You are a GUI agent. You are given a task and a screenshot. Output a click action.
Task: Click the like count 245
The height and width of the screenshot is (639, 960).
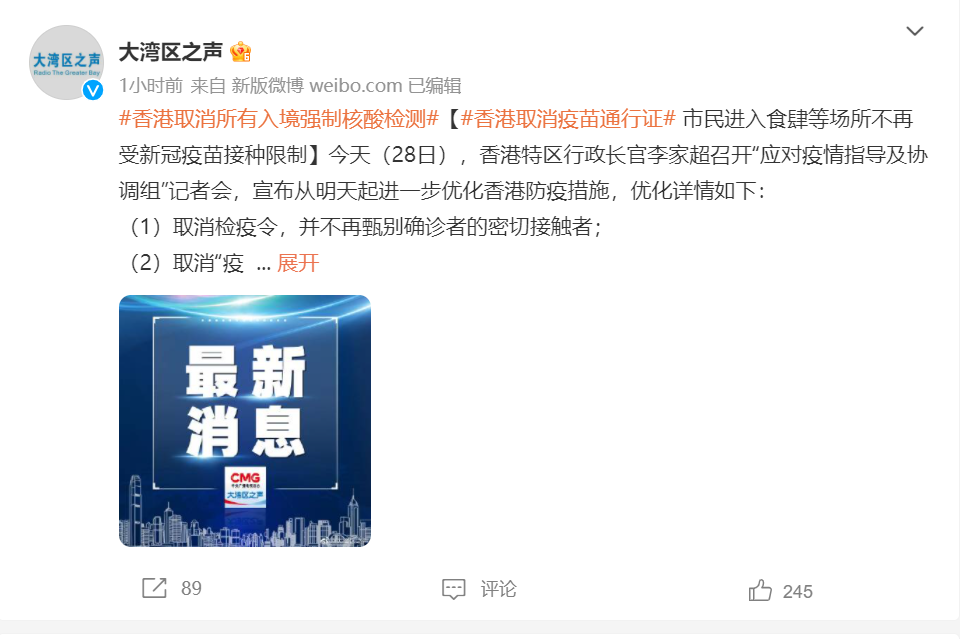tap(797, 591)
